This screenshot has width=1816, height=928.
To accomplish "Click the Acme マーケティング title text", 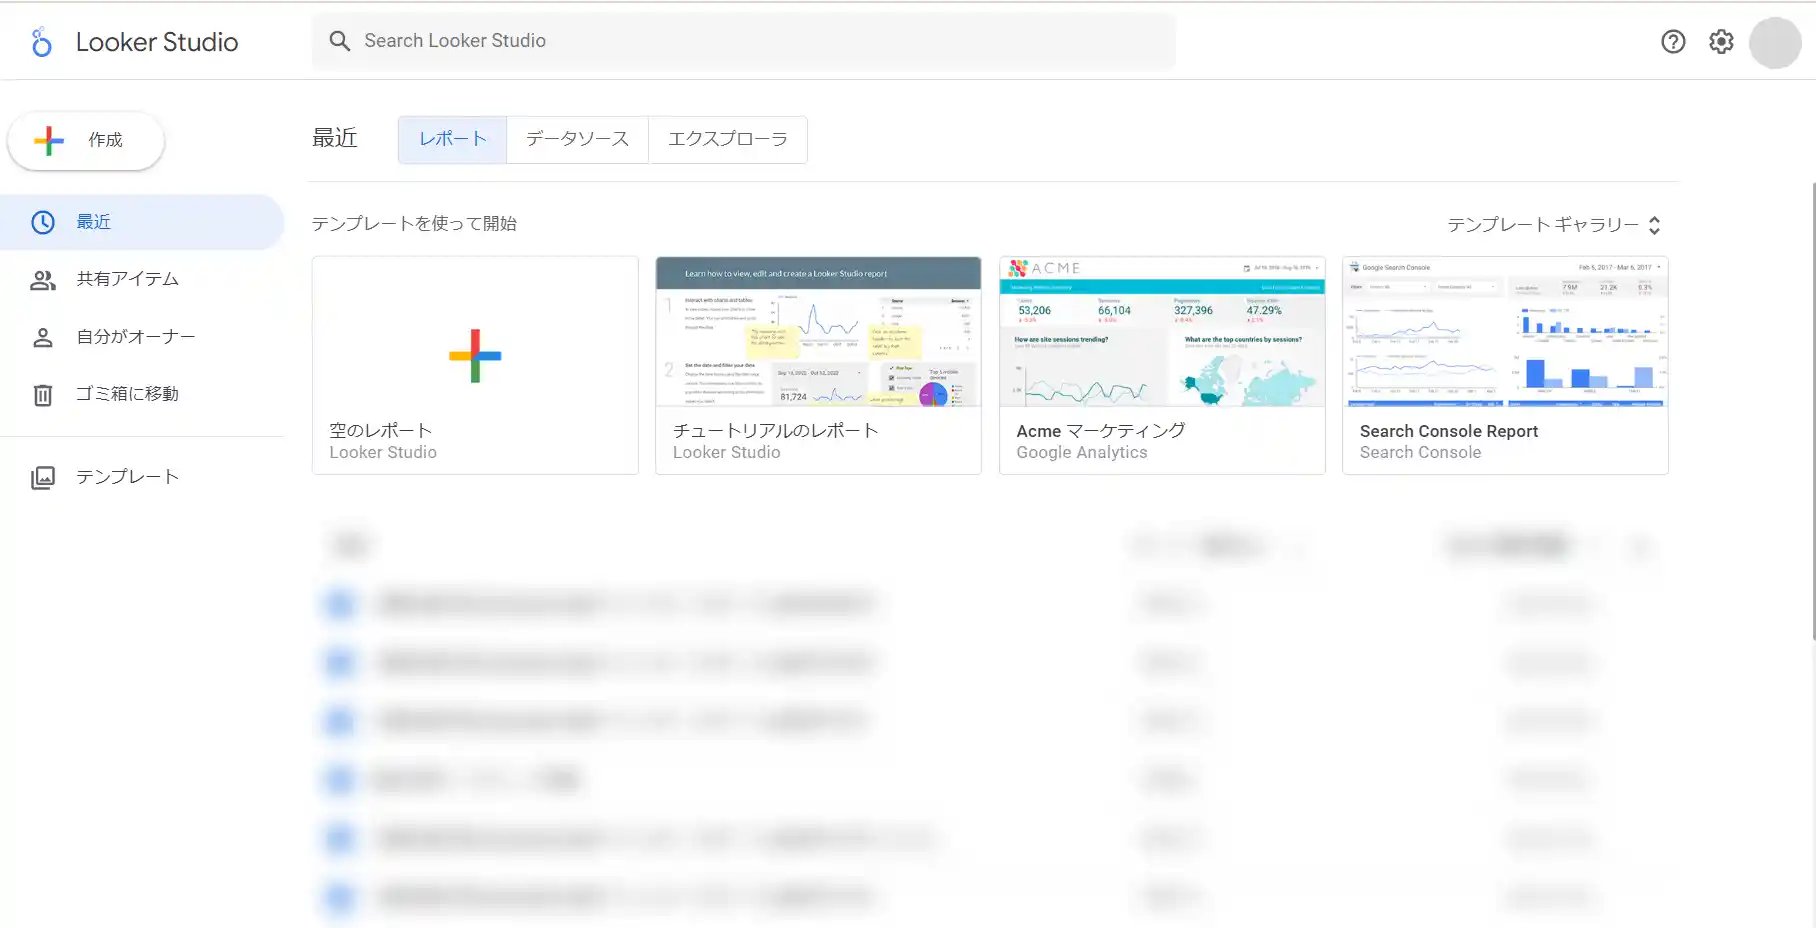I will click(1101, 430).
